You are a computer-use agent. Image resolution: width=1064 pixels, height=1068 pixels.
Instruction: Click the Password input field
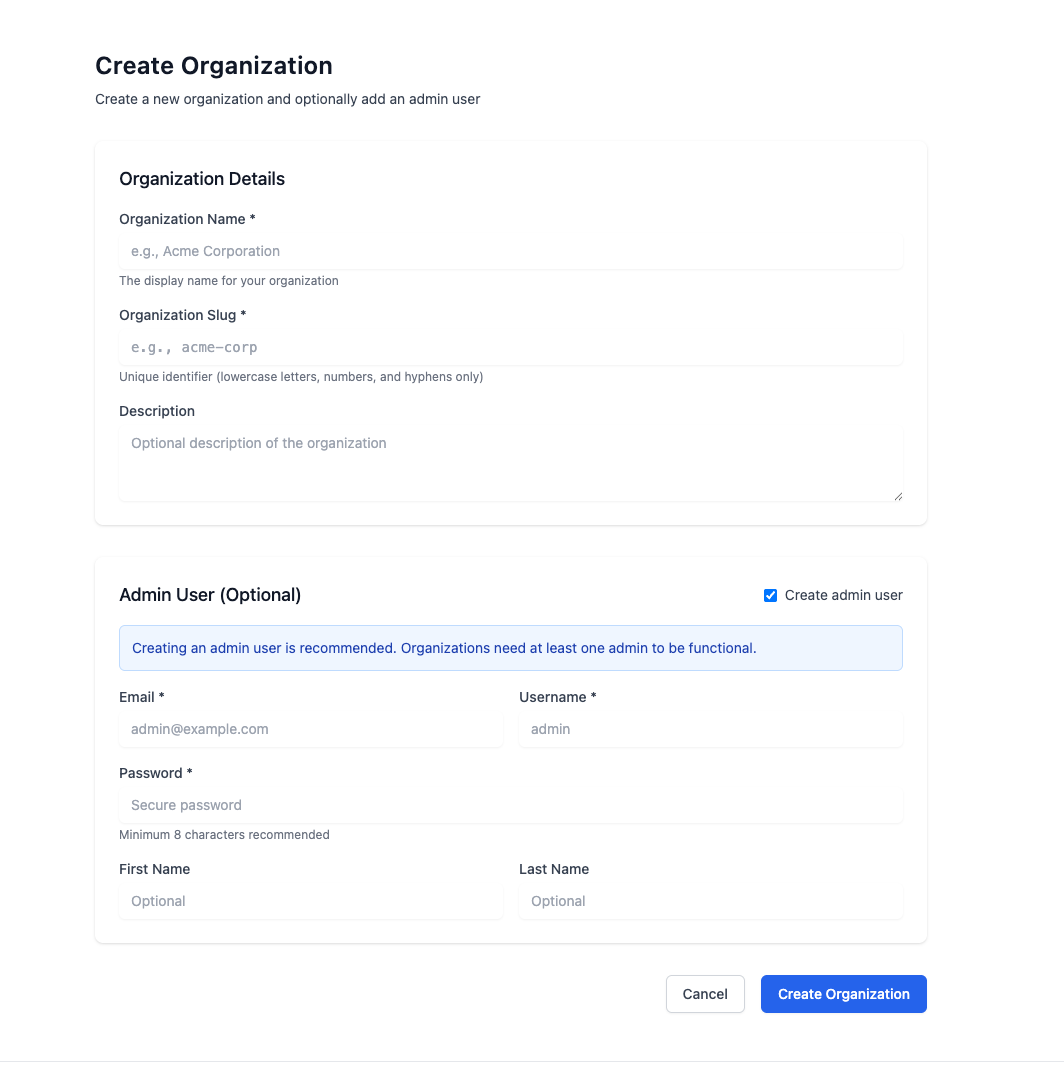pos(511,805)
